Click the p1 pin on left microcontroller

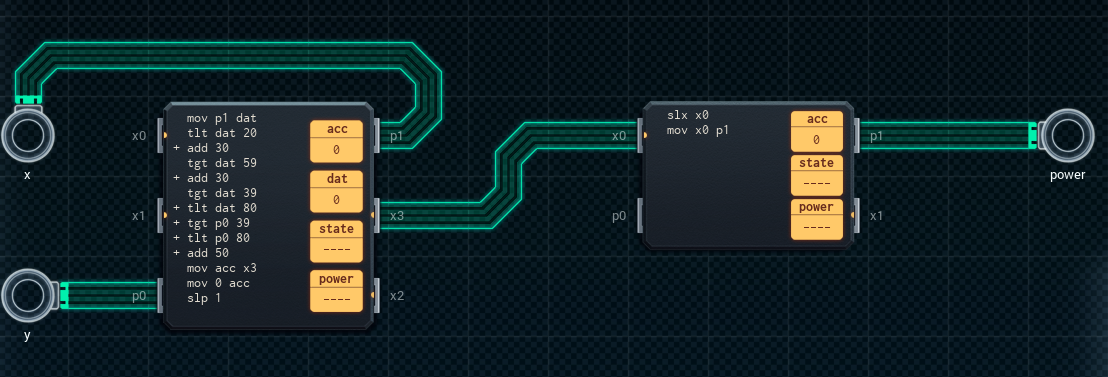point(377,135)
